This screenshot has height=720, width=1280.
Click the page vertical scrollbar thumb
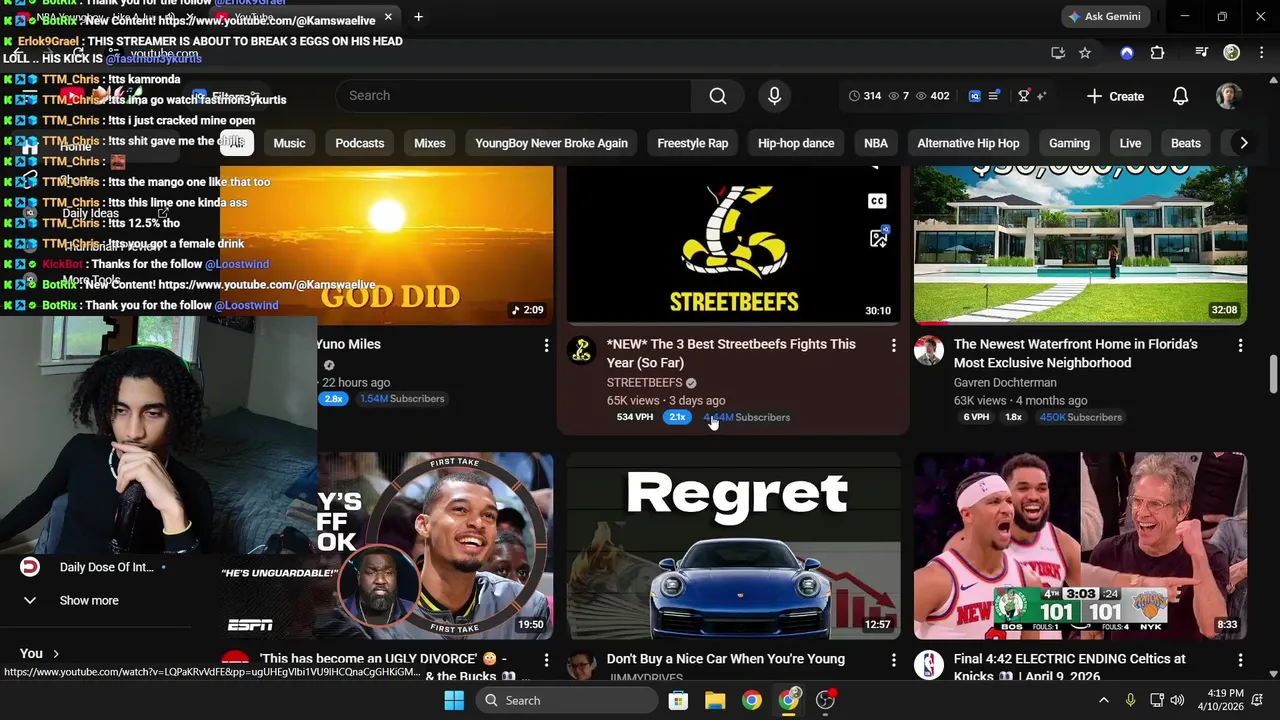[1273, 374]
